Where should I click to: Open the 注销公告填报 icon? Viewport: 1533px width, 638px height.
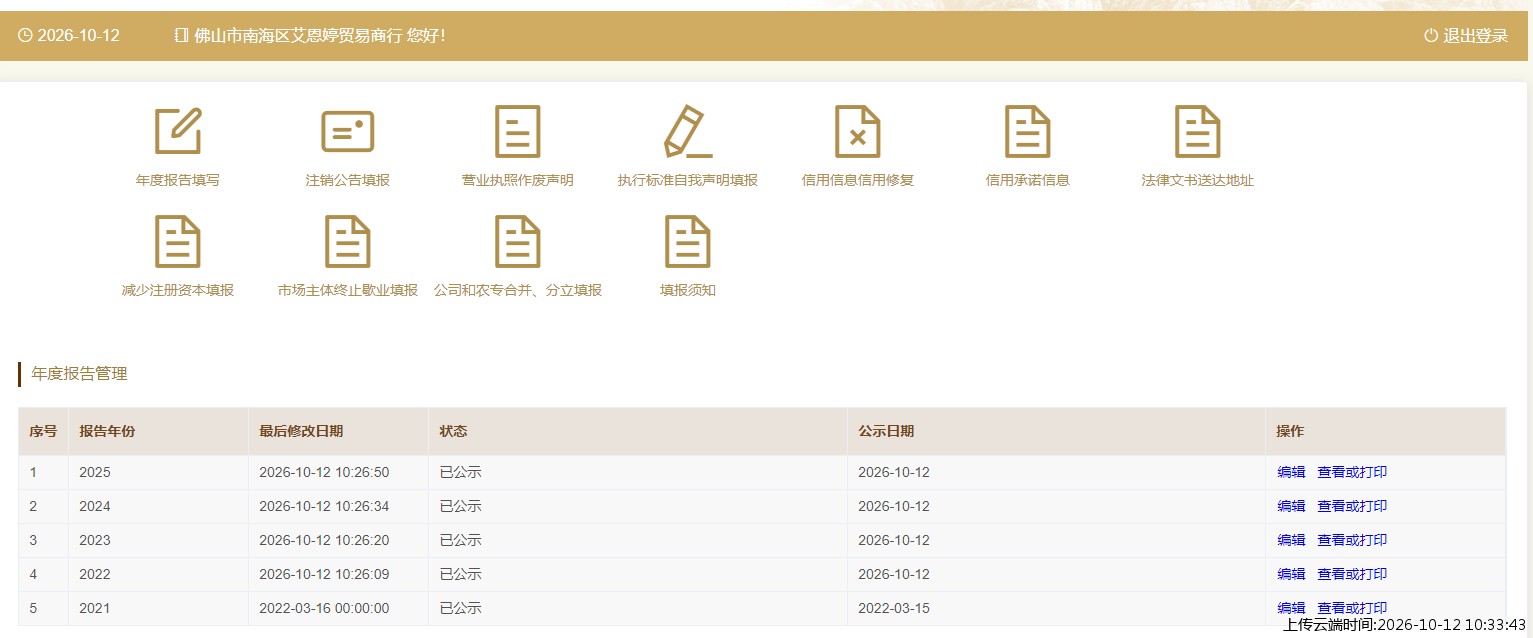(x=348, y=131)
